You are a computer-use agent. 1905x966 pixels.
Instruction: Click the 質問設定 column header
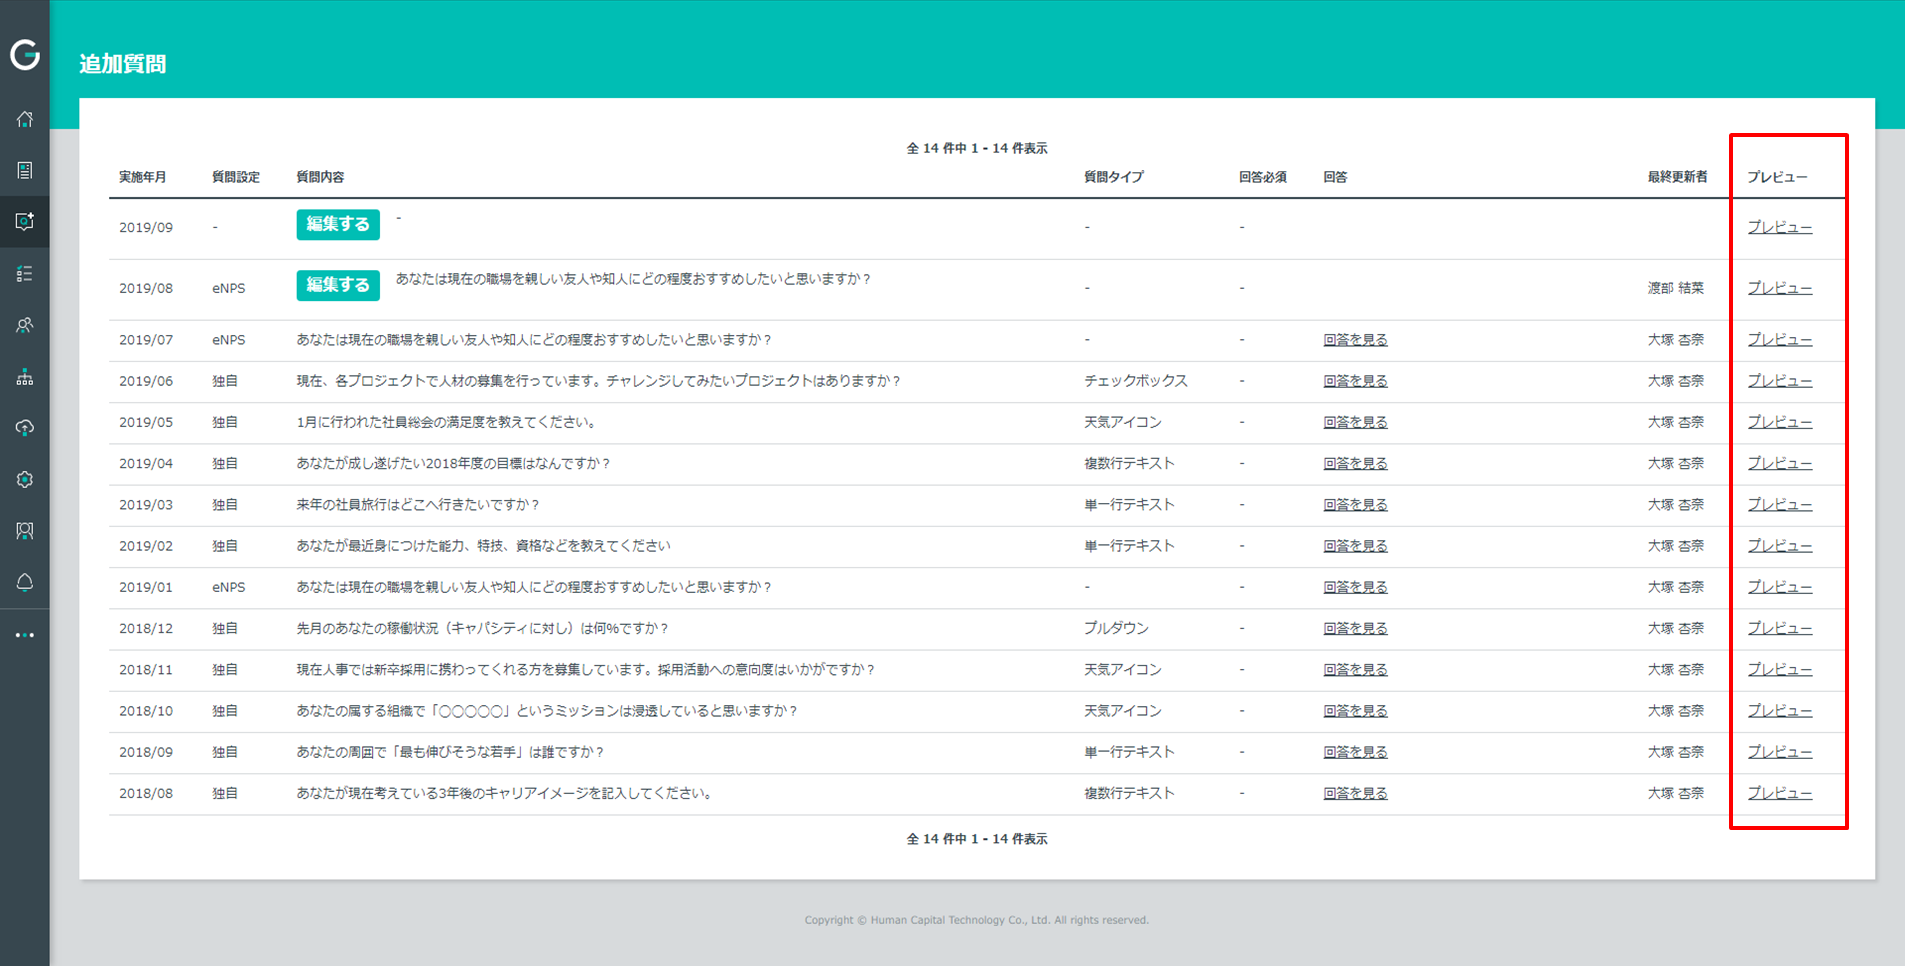click(x=236, y=177)
